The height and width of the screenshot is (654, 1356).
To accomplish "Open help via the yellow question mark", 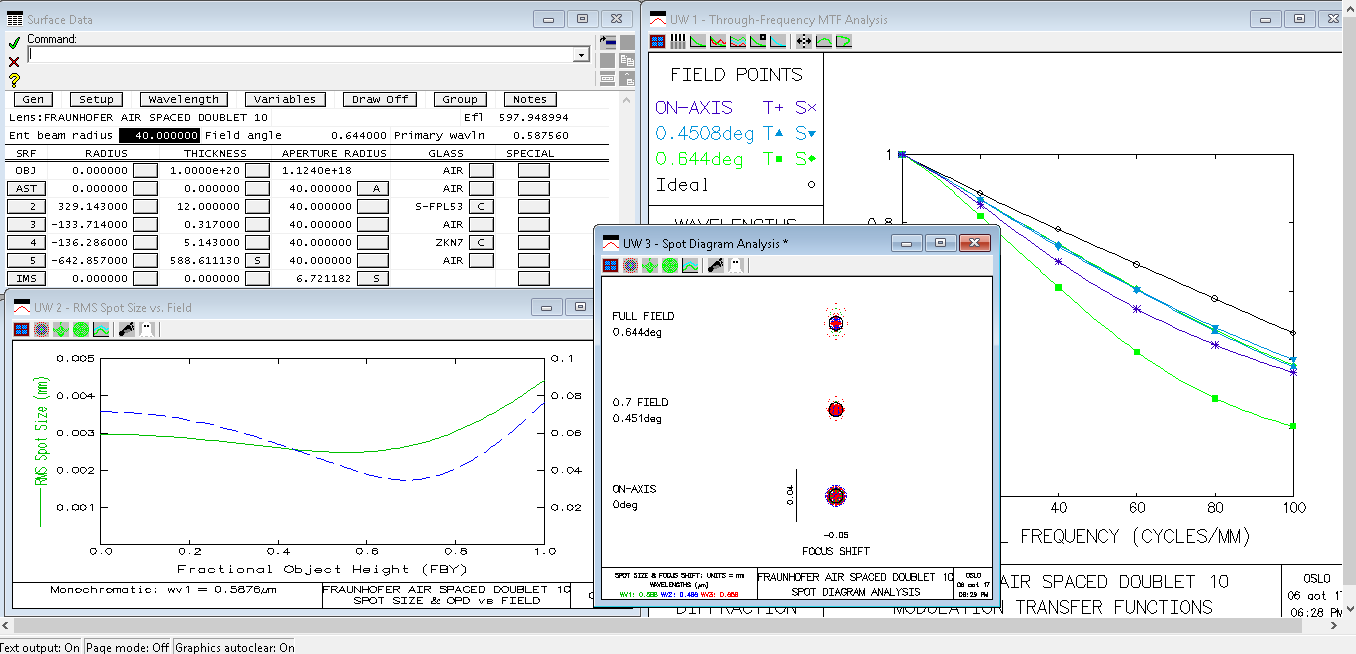I will (x=14, y=80).
